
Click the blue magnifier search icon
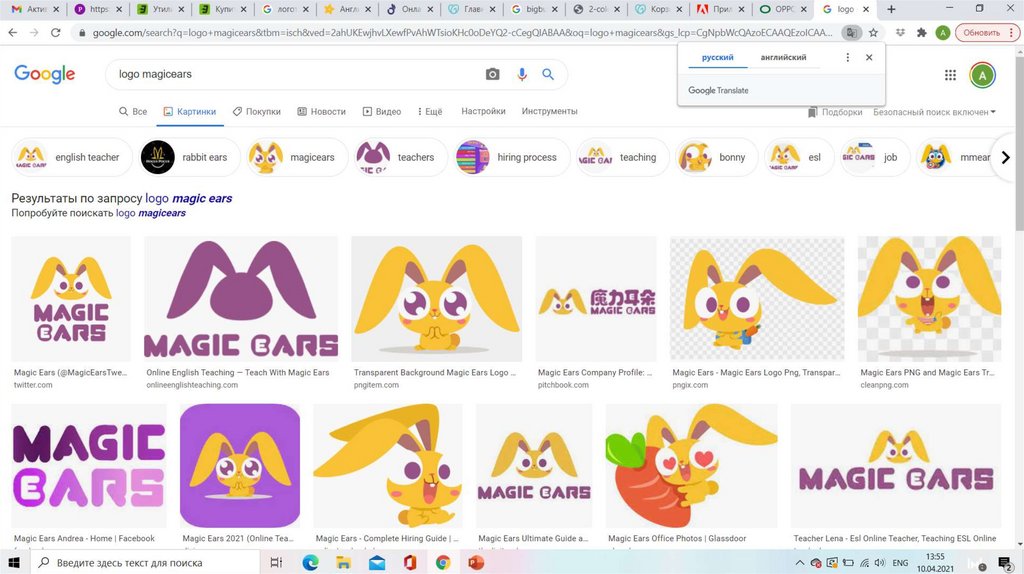[x=548, y=74]
